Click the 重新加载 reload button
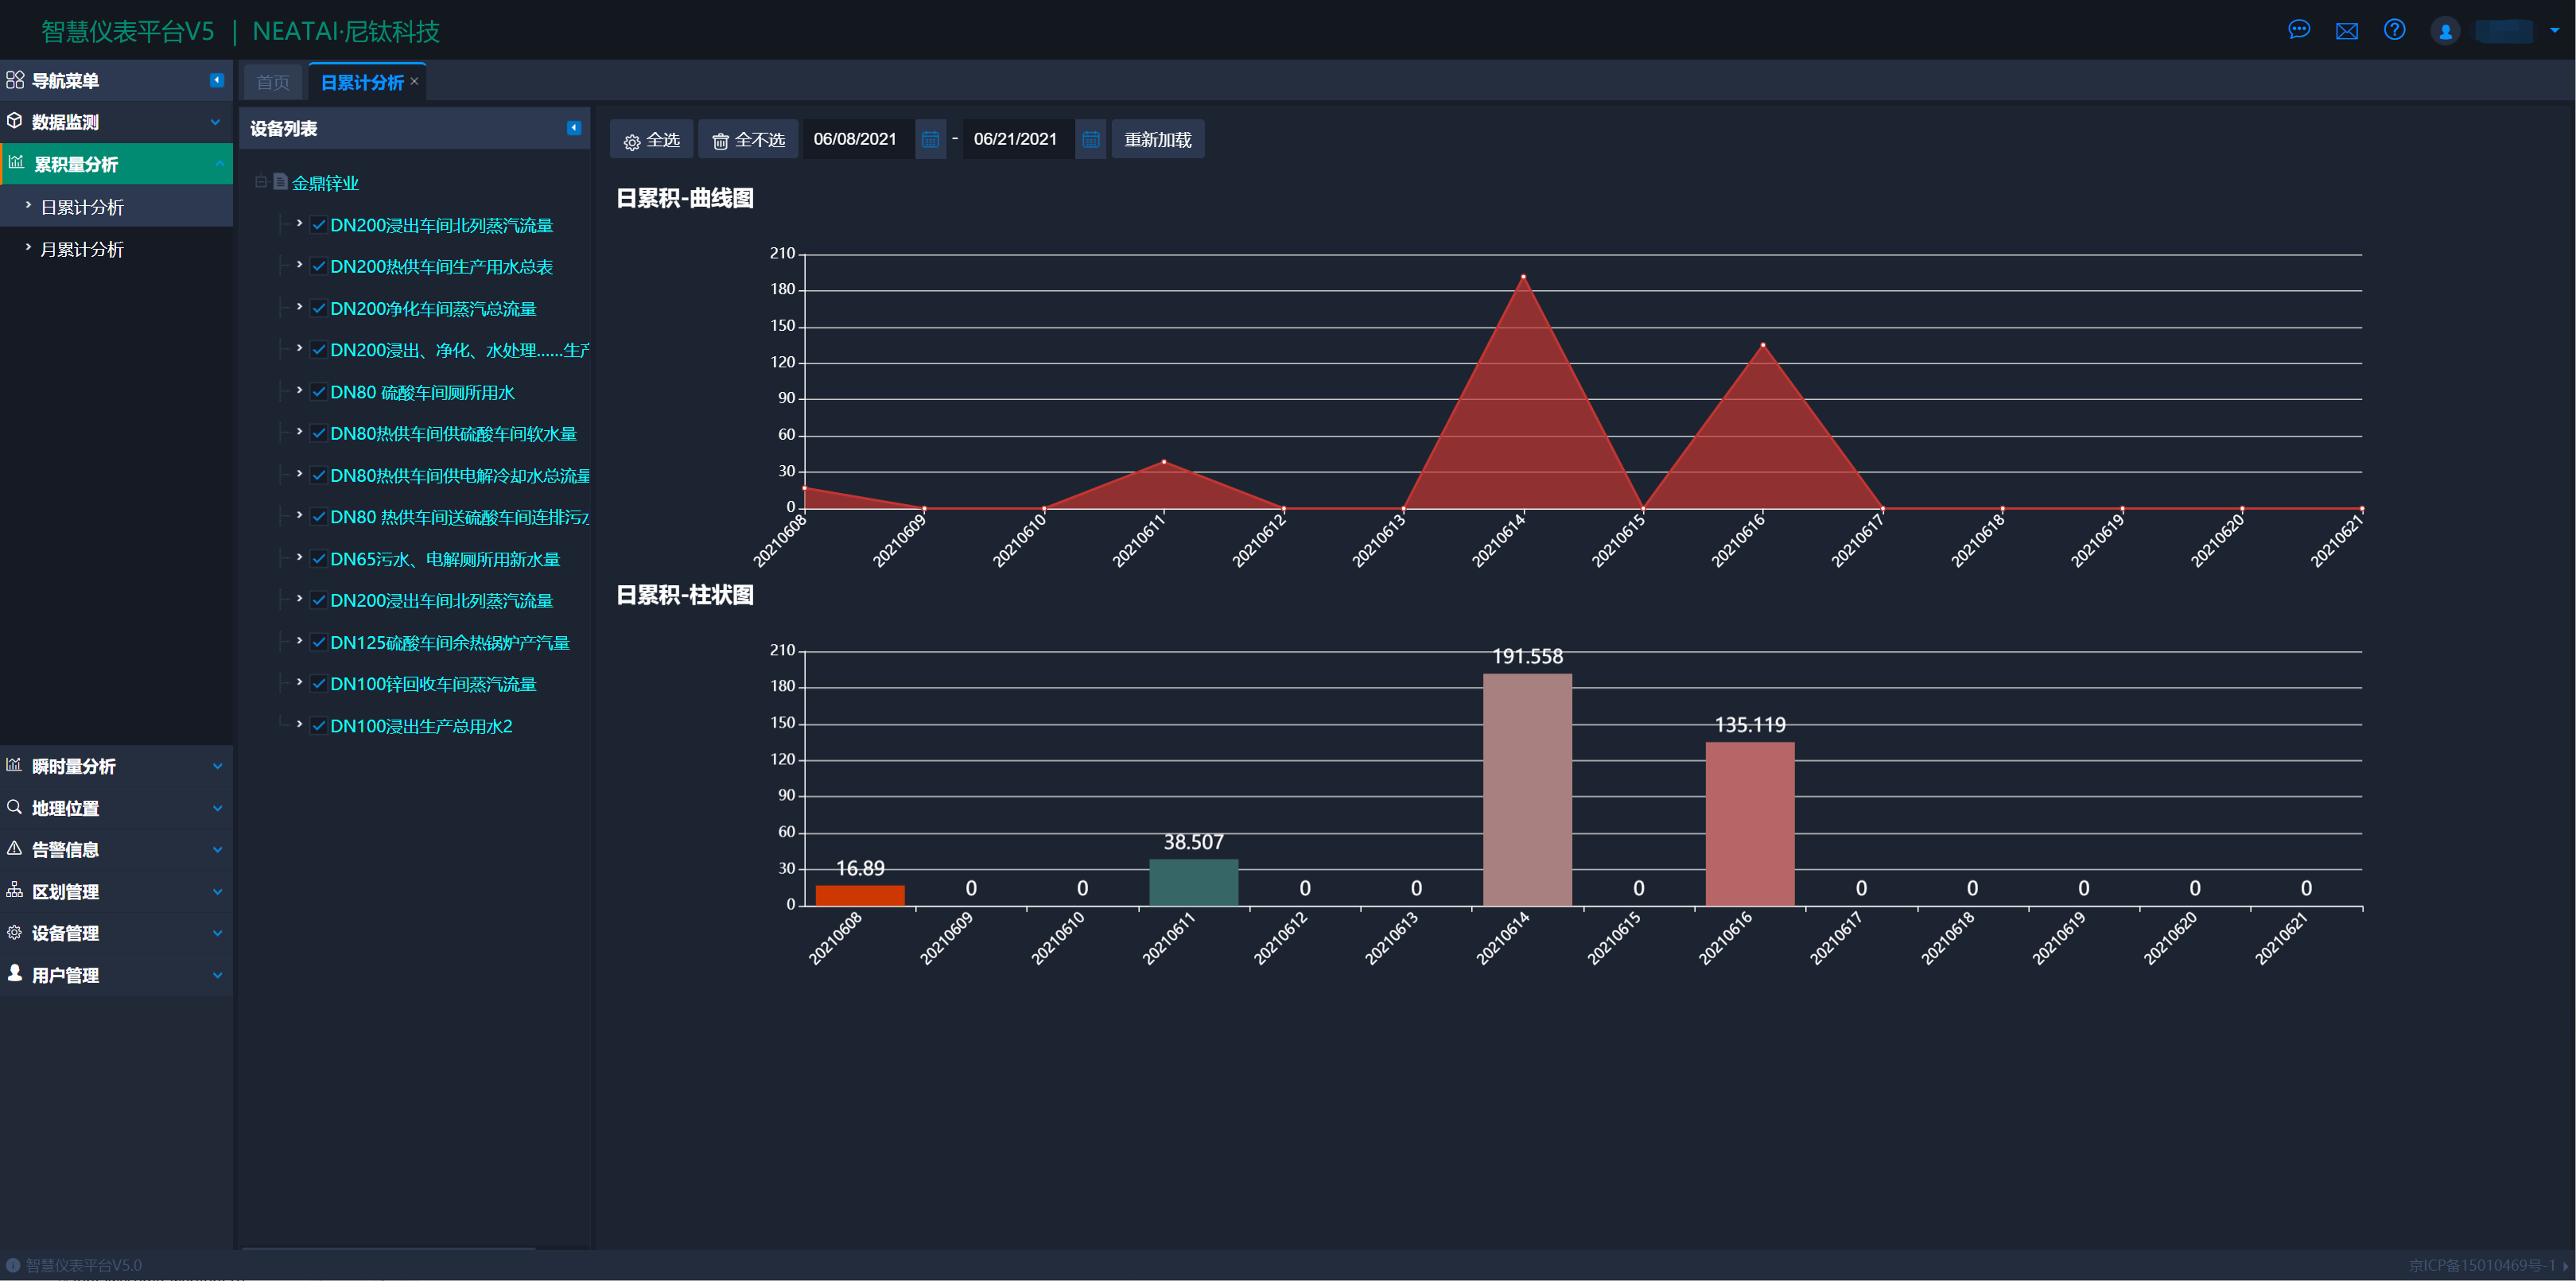This screenshot has height=1281, width=2576. pos(1157,139)
